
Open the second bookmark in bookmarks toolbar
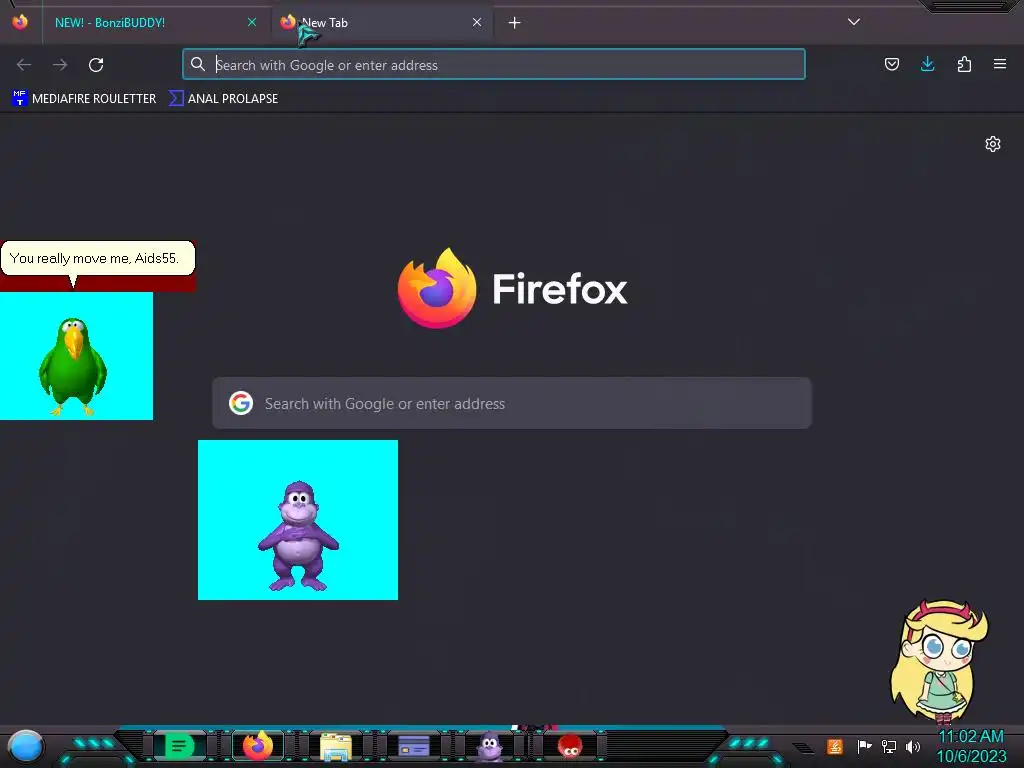[x=223, y=99]
